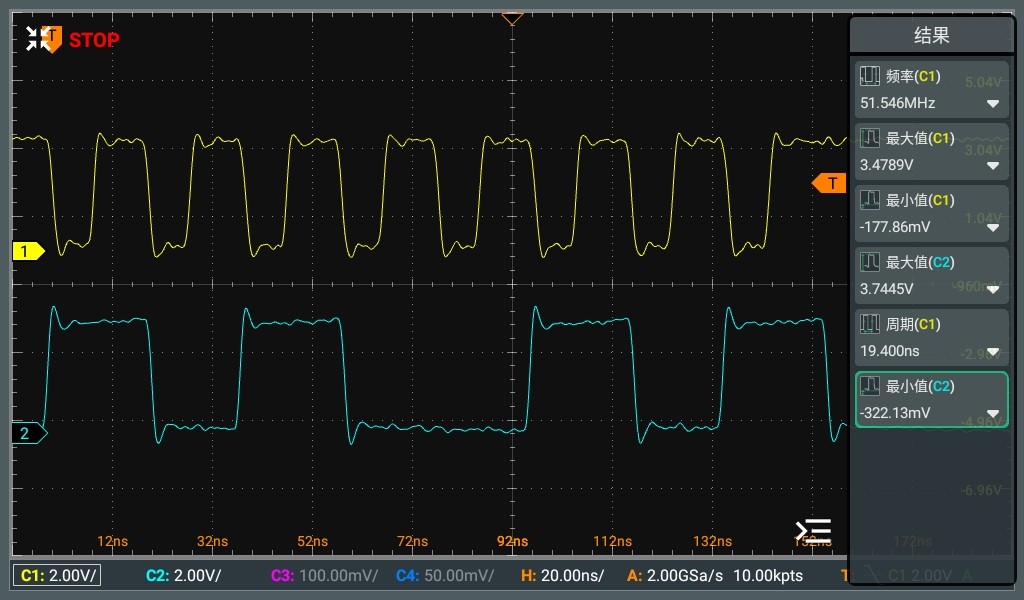Viewport: 1024px width, 600px height.
Task: Tap the minimum value (C1) measurement icon
Action: (x=871, y=200)
